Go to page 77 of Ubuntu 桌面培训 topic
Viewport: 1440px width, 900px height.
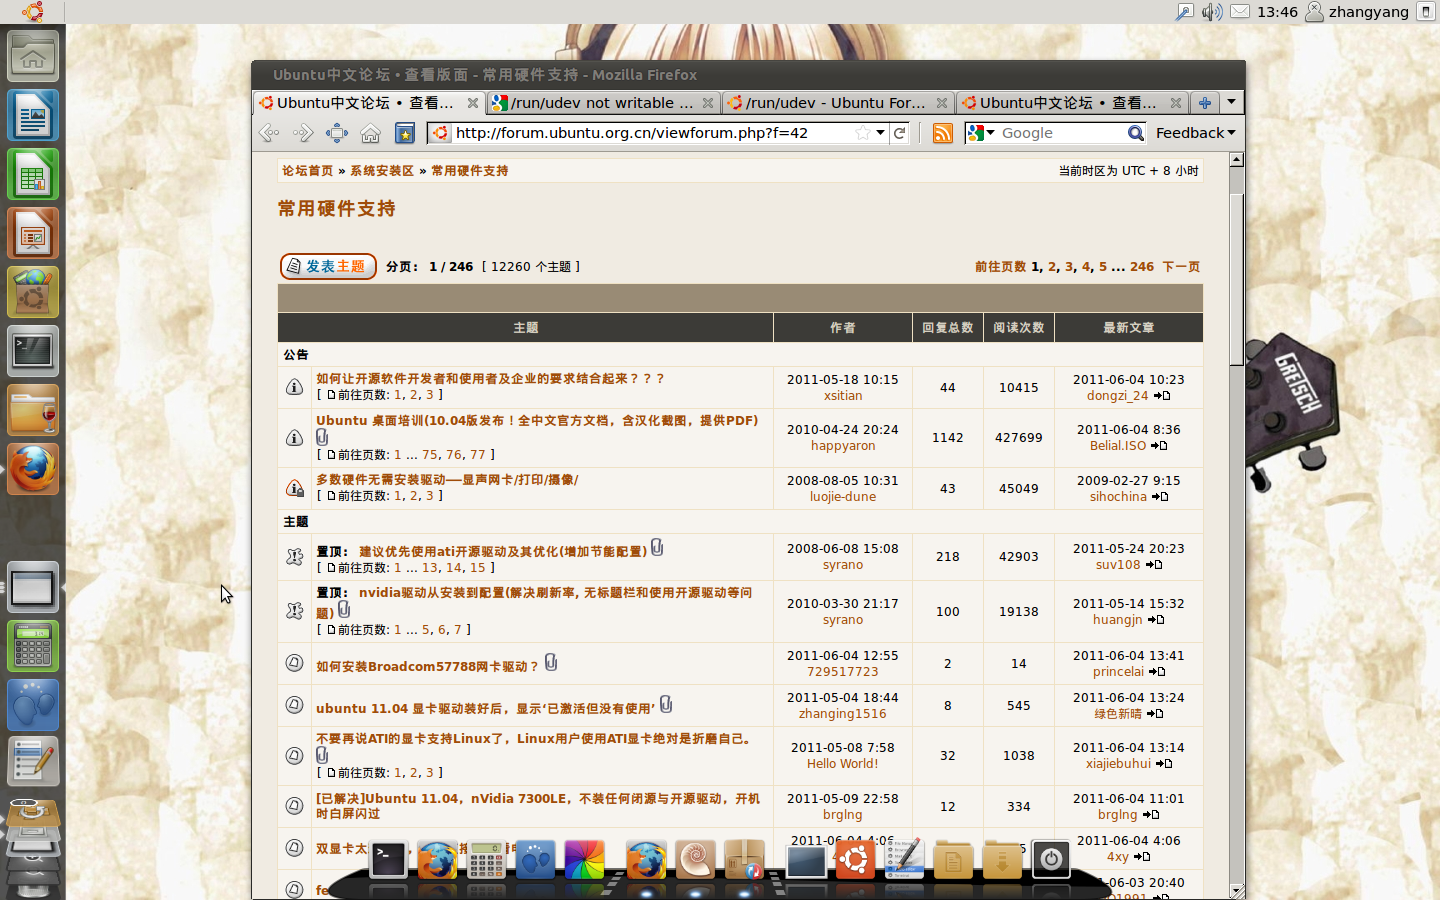click(x=477, y=455)
